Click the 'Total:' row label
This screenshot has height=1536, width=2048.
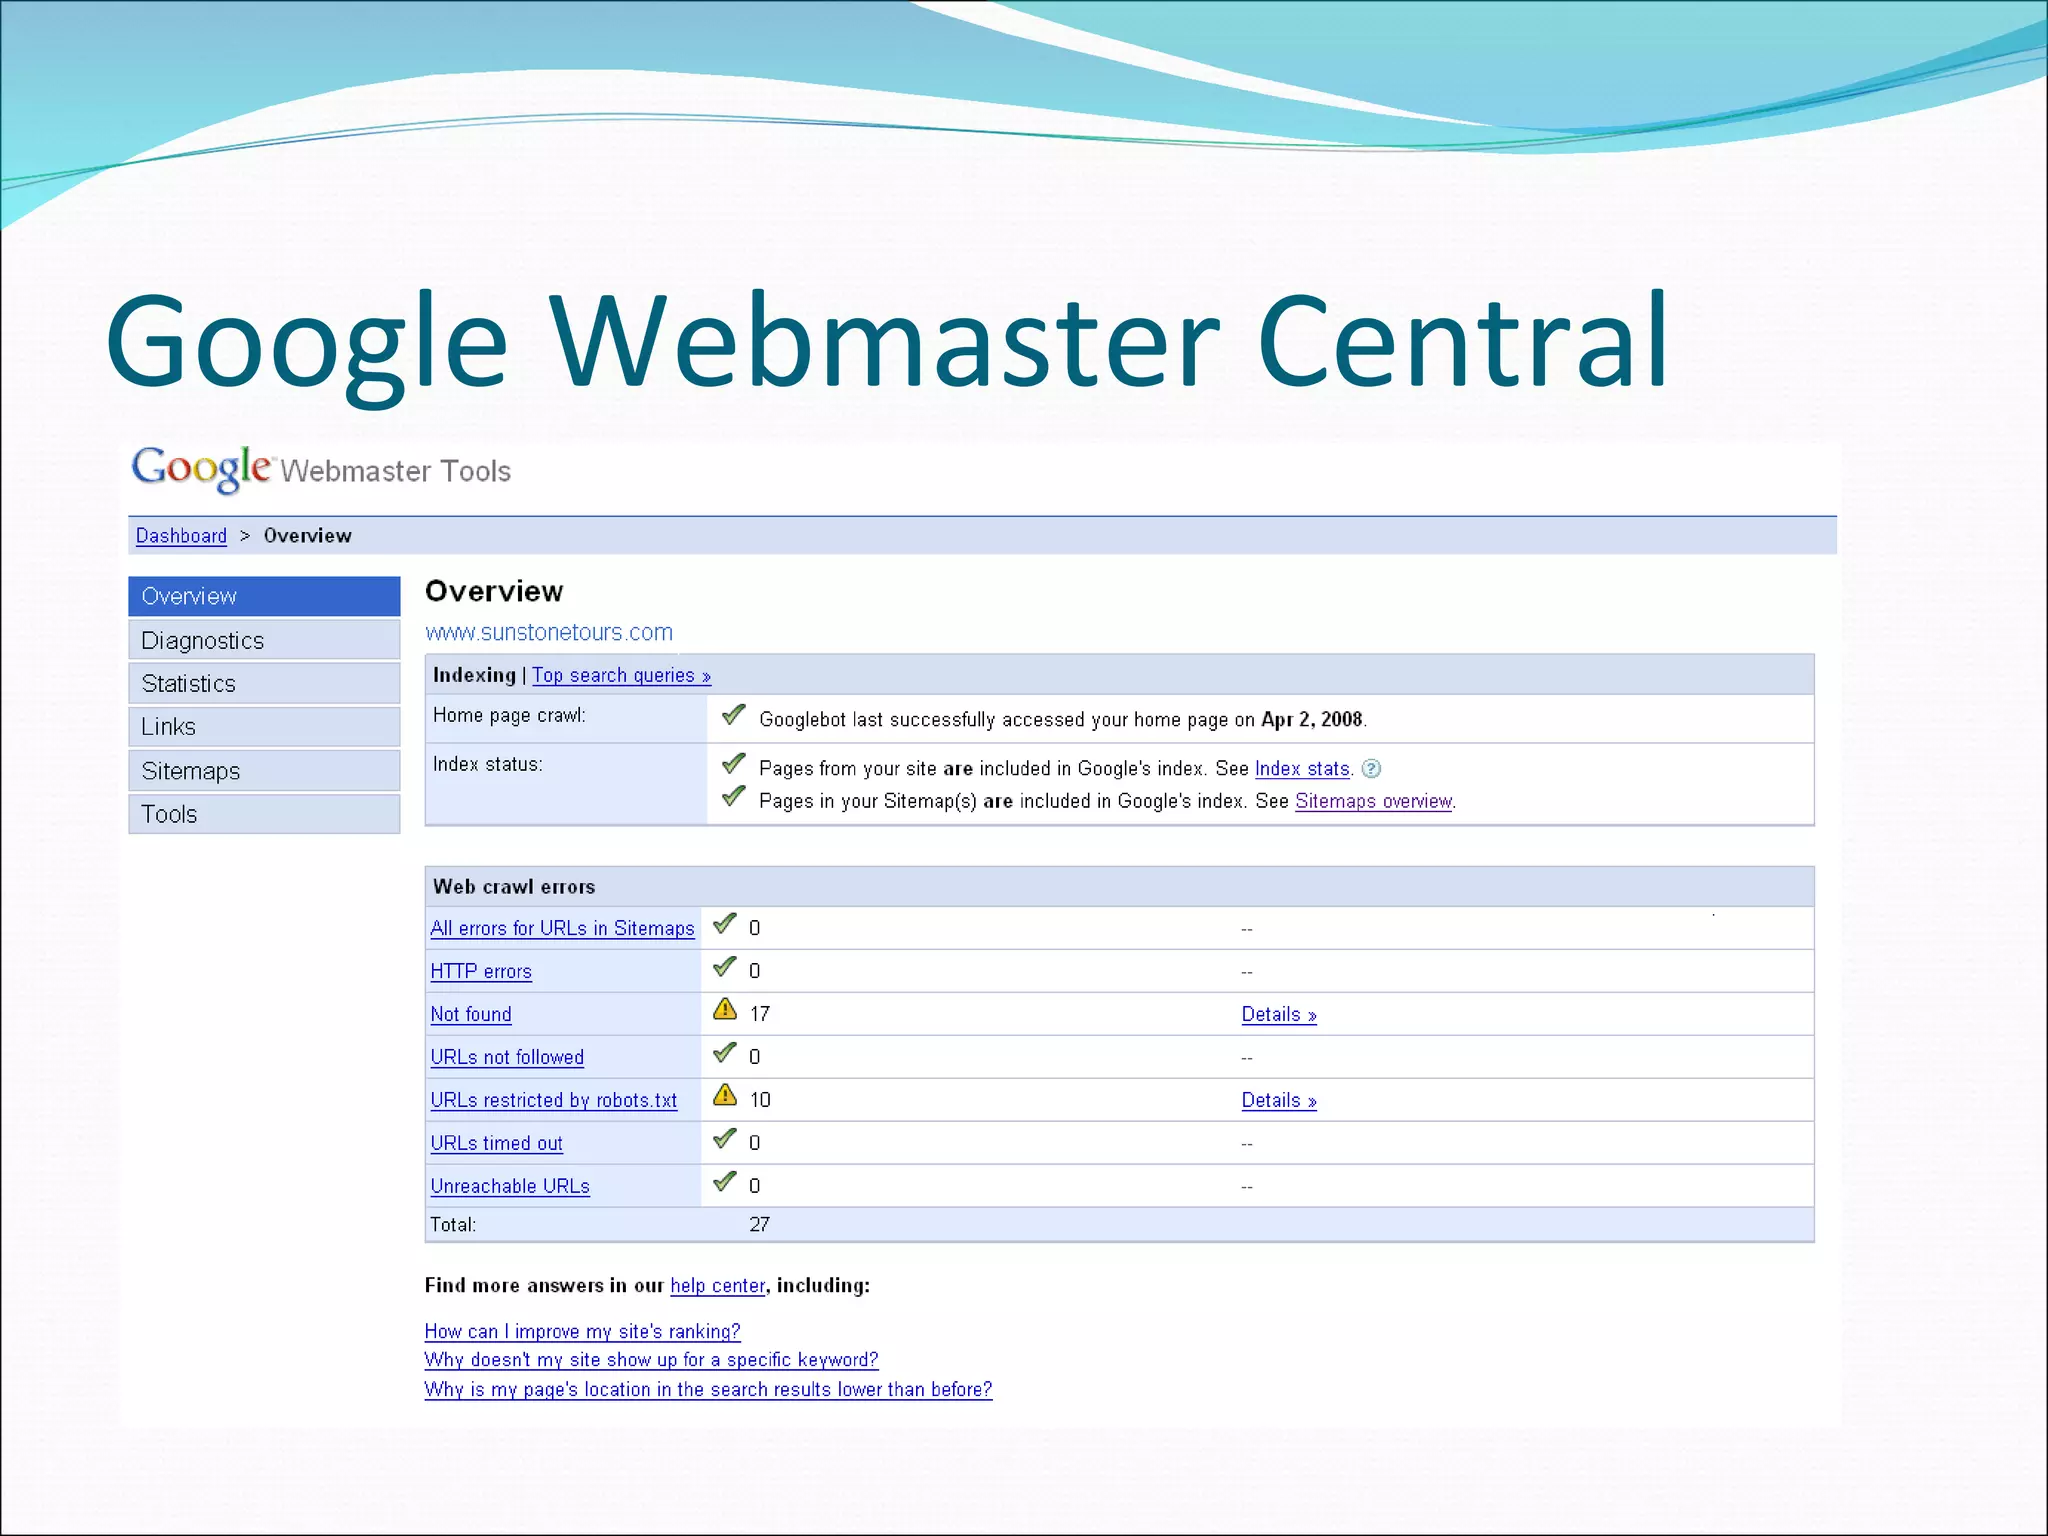453,1225
